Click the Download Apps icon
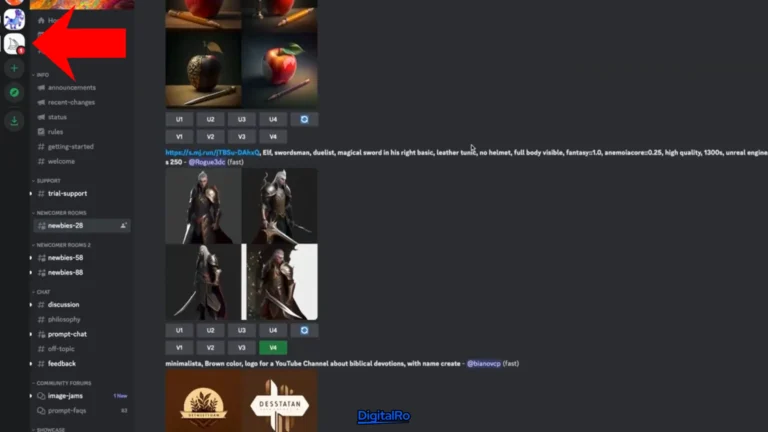 (14, 121)
